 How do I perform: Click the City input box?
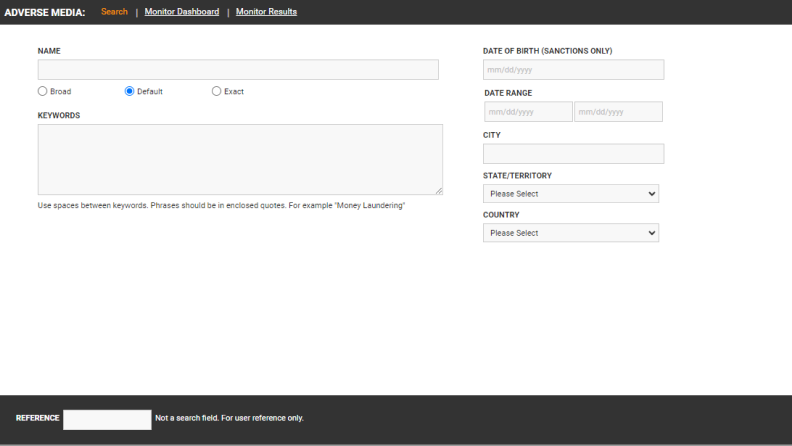click(573, 154)
